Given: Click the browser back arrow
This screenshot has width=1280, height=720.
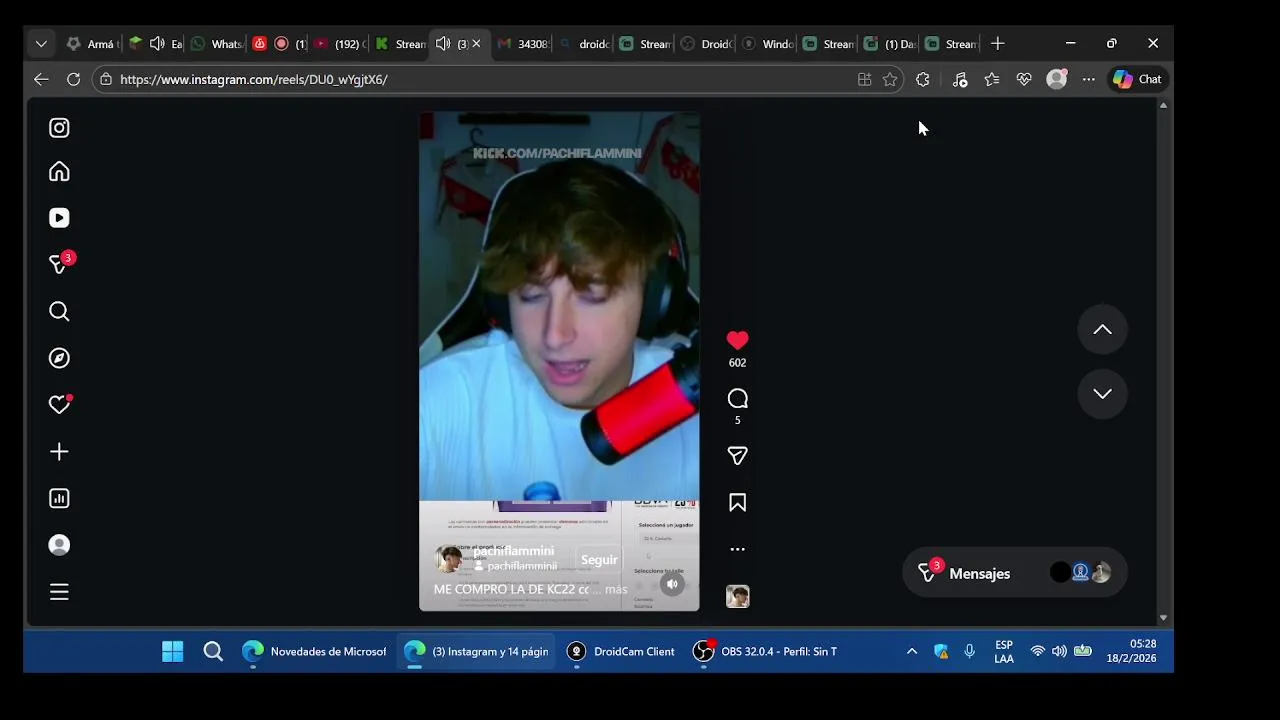Looking at the screenshot, I should 41,79.
